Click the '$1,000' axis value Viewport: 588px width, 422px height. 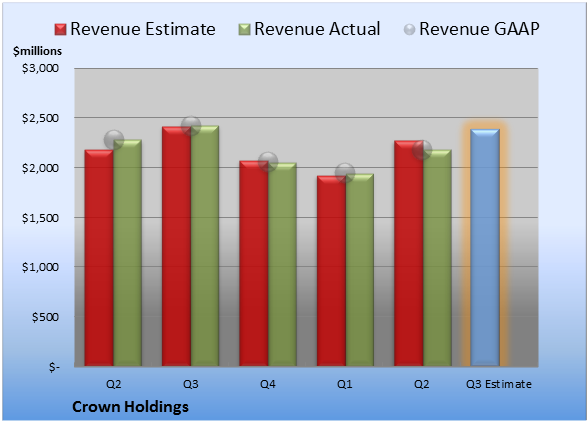coord(40,267)
